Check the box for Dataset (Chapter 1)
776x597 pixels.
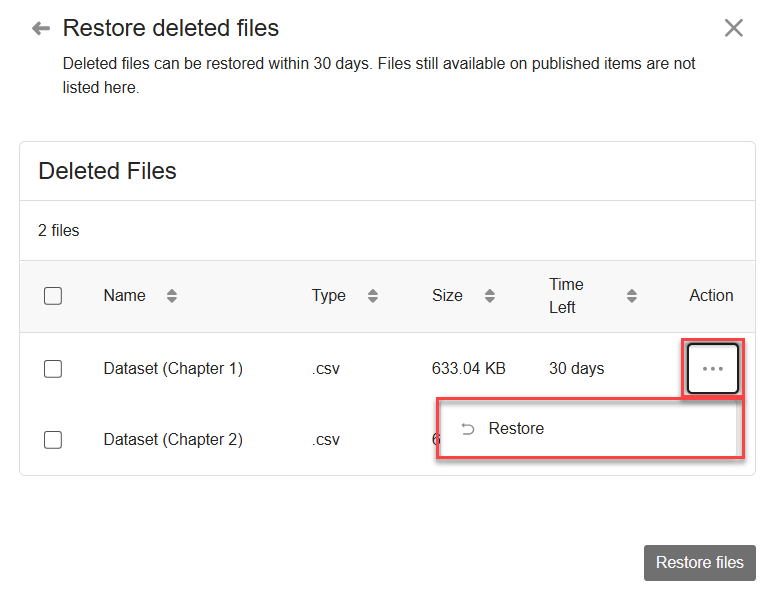(53, 369)
